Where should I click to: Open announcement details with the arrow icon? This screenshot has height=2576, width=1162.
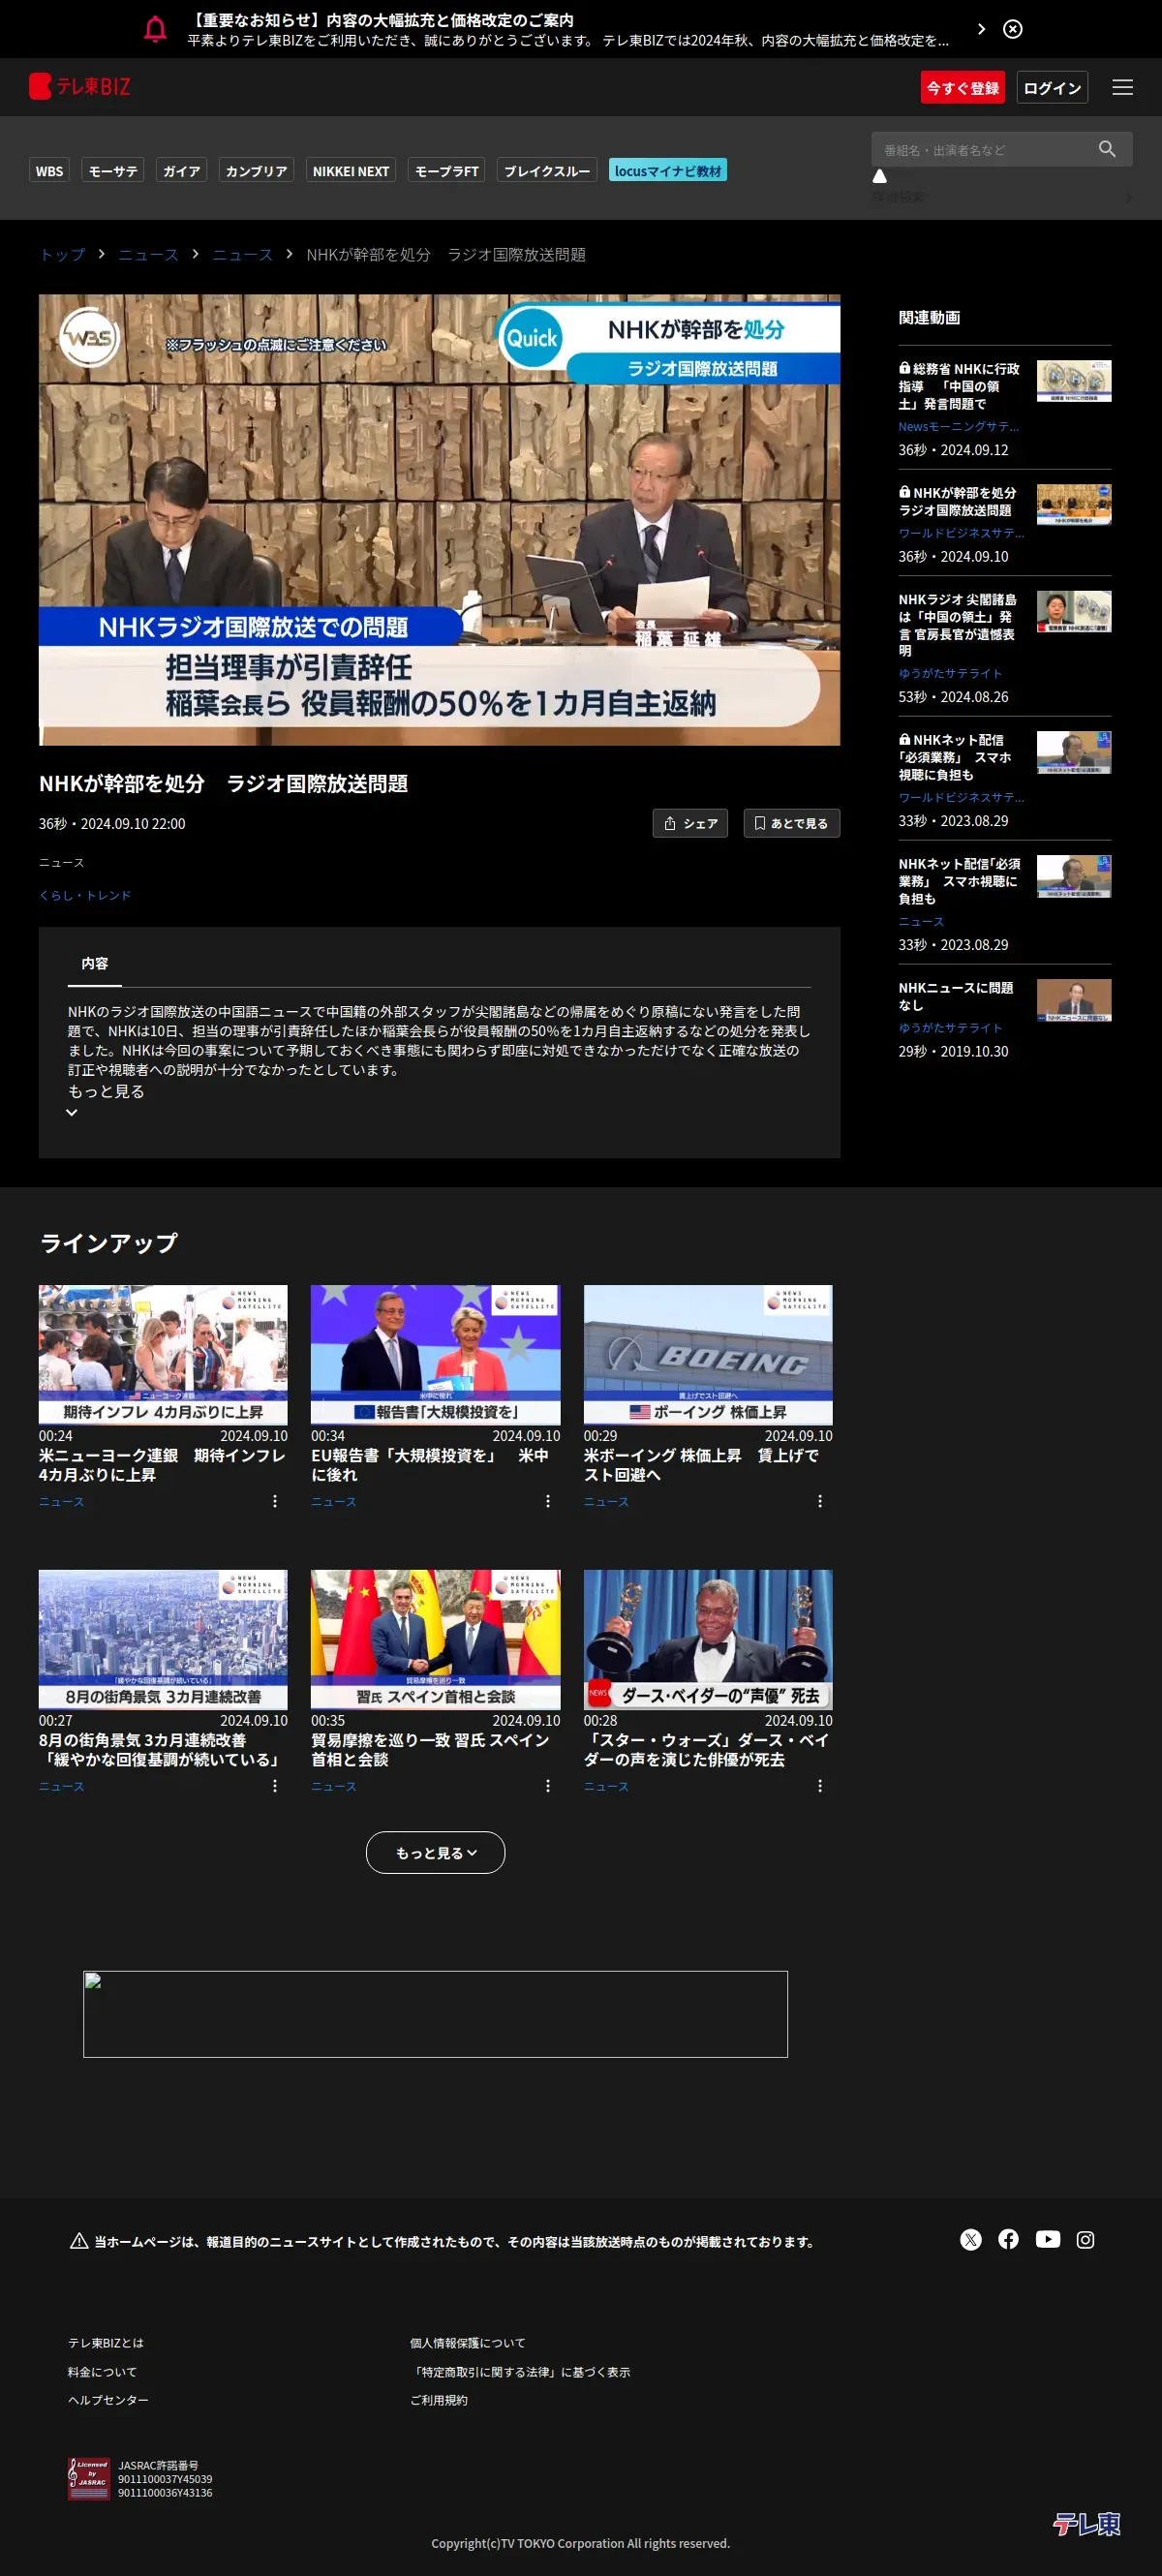coord(981,29)
